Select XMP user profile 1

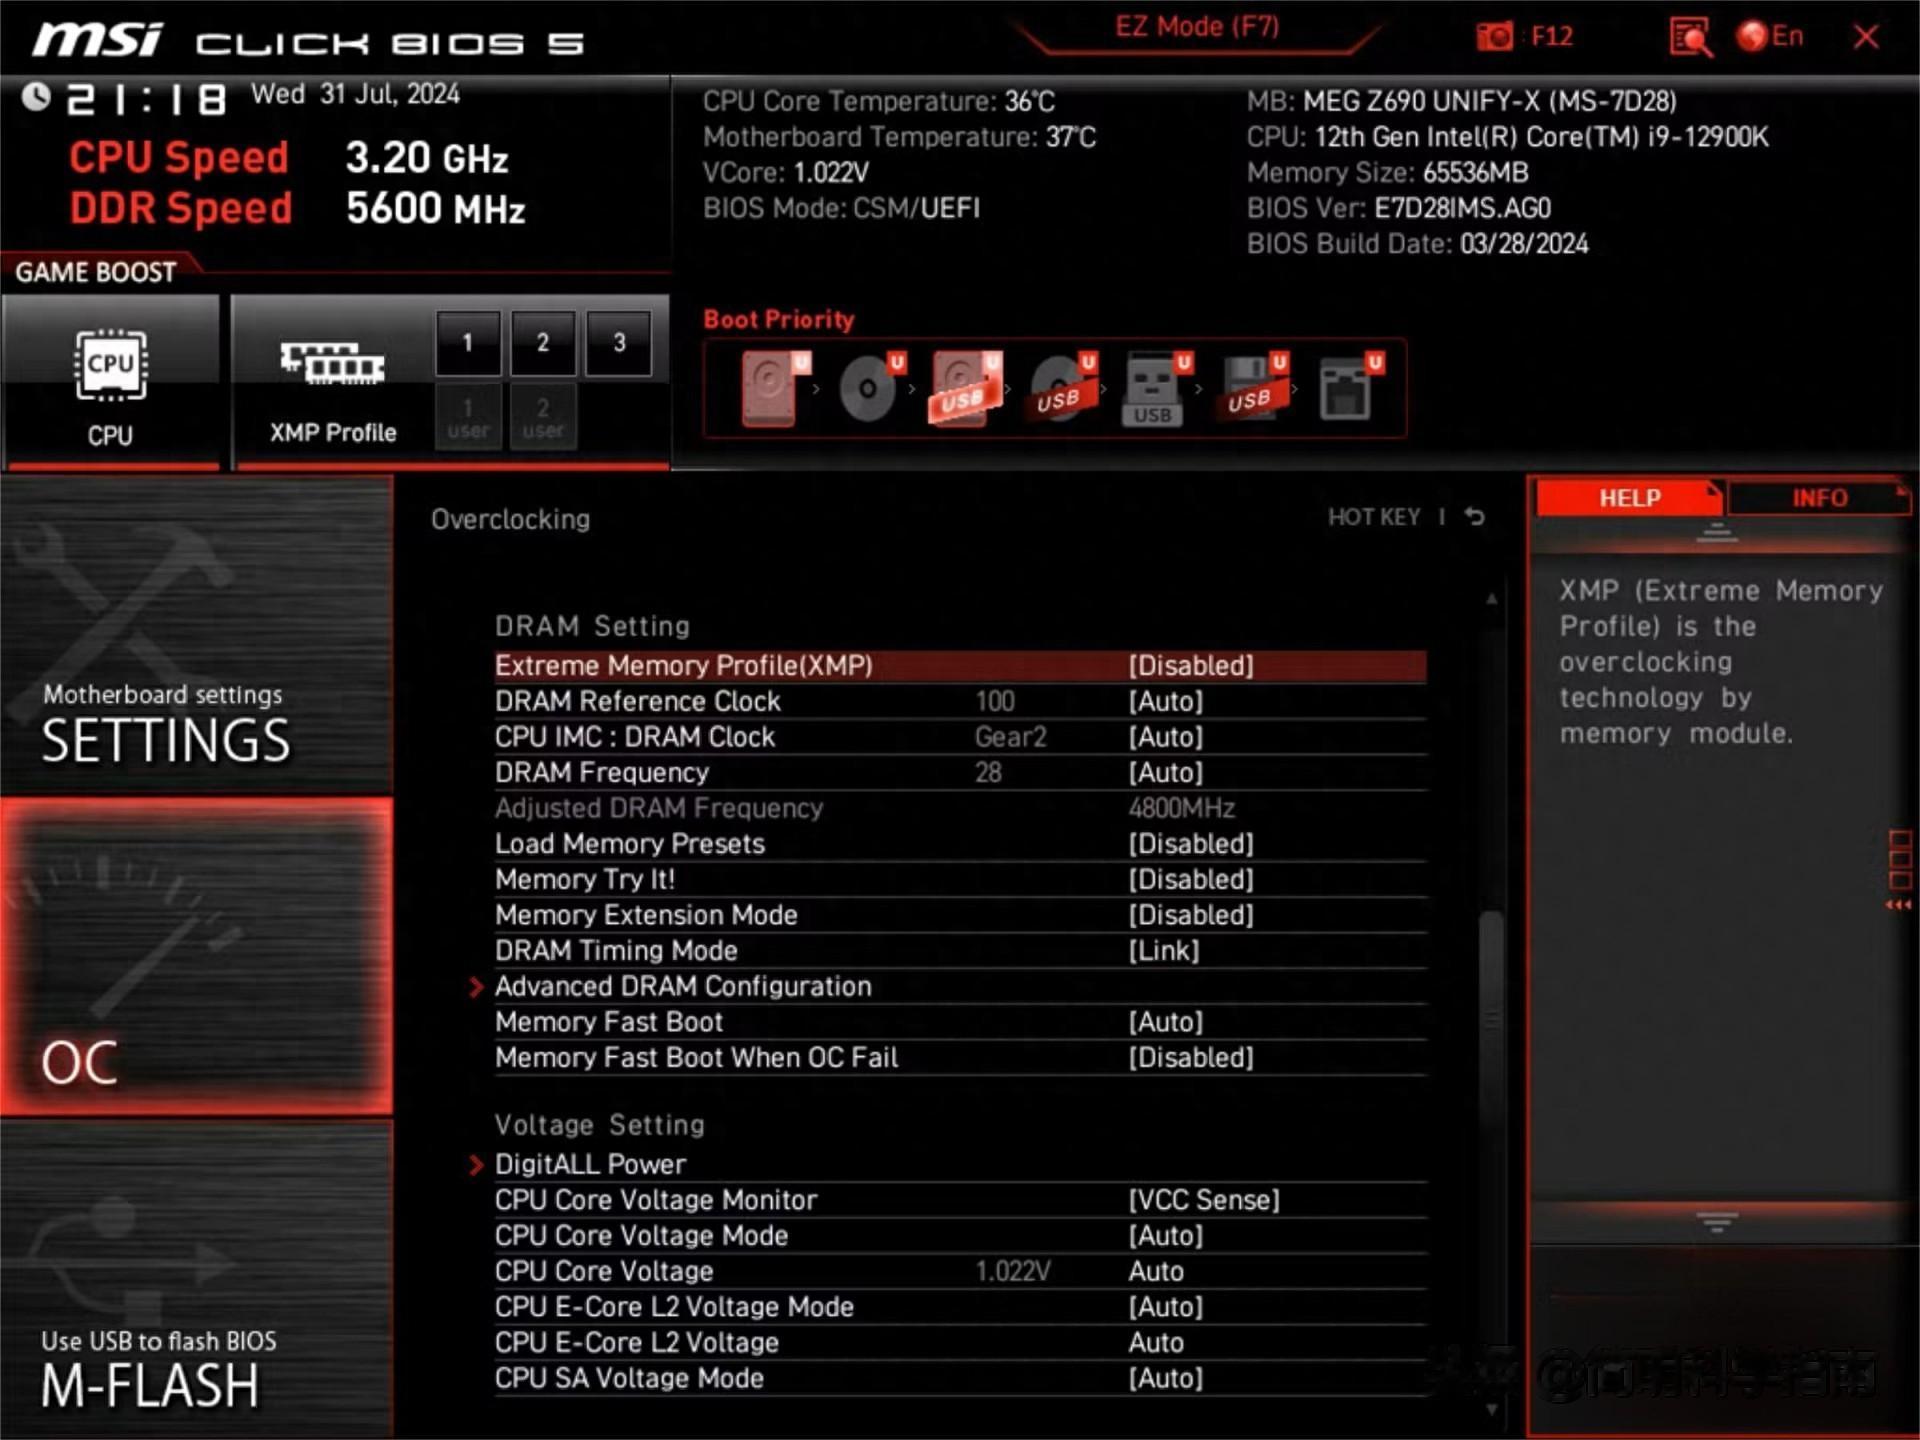pyautogui.click(x=468, y=417)
